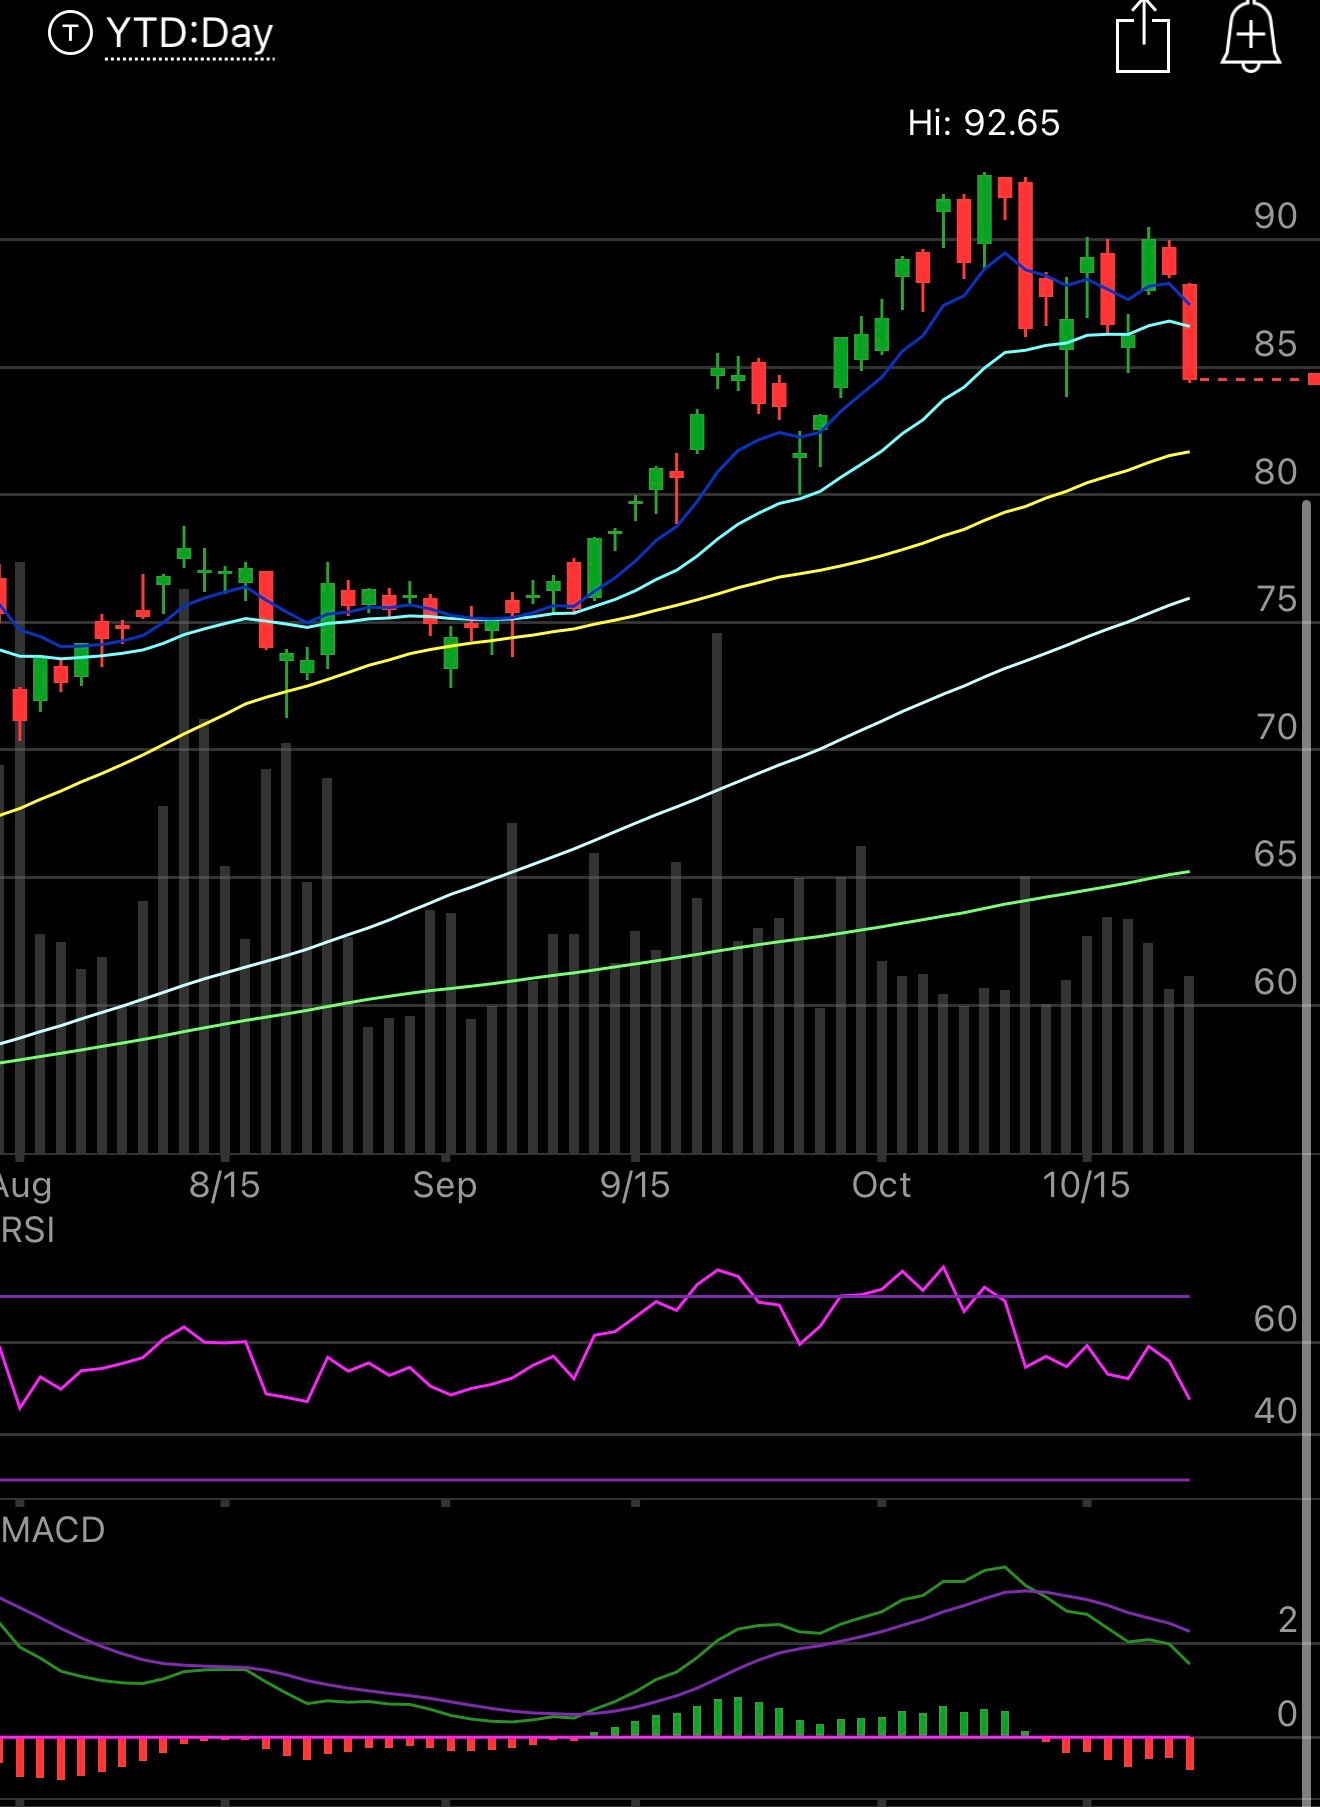The height and width of the screenshot is (1807, 1320).
Task: Tap the 75 price axis label
Action: click(1275, 599)
